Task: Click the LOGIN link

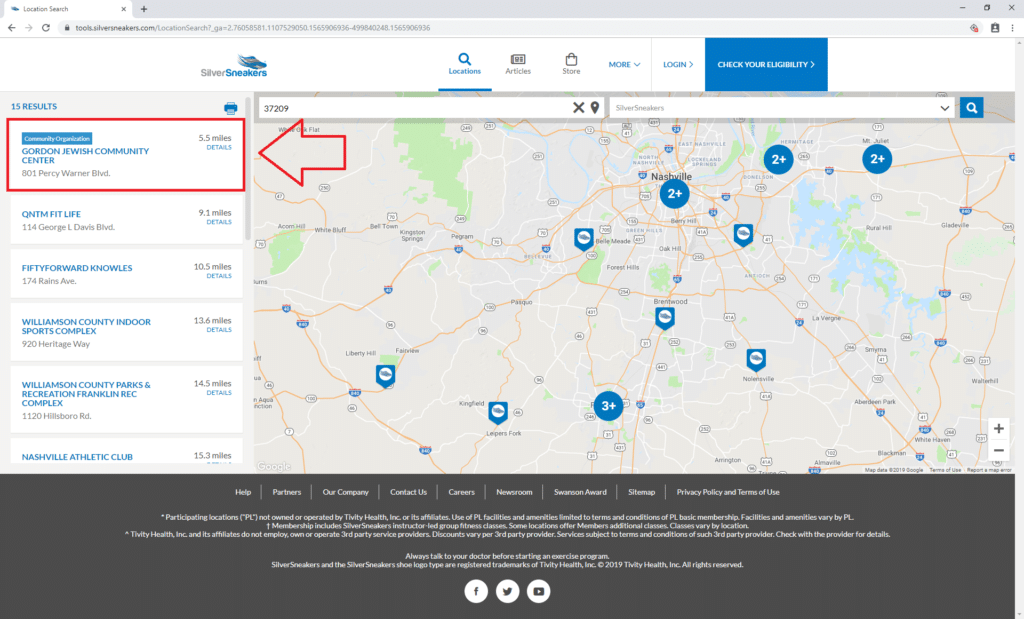Action: click(x=678, y=65)
